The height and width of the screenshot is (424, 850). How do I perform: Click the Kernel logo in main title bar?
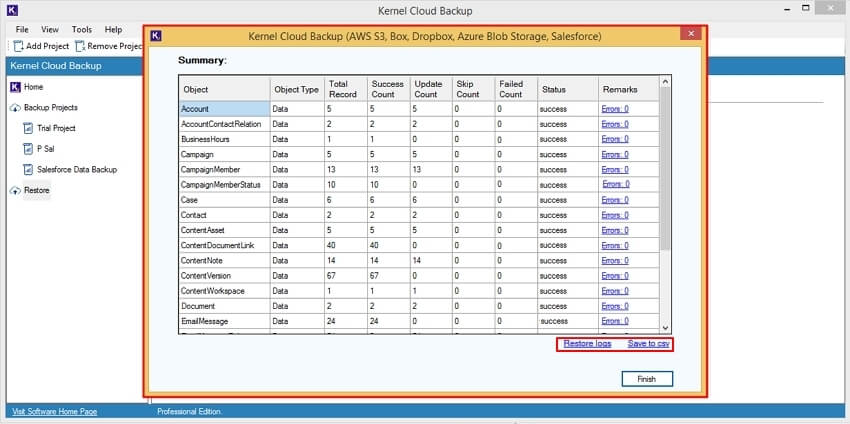[x=12, y=10]
